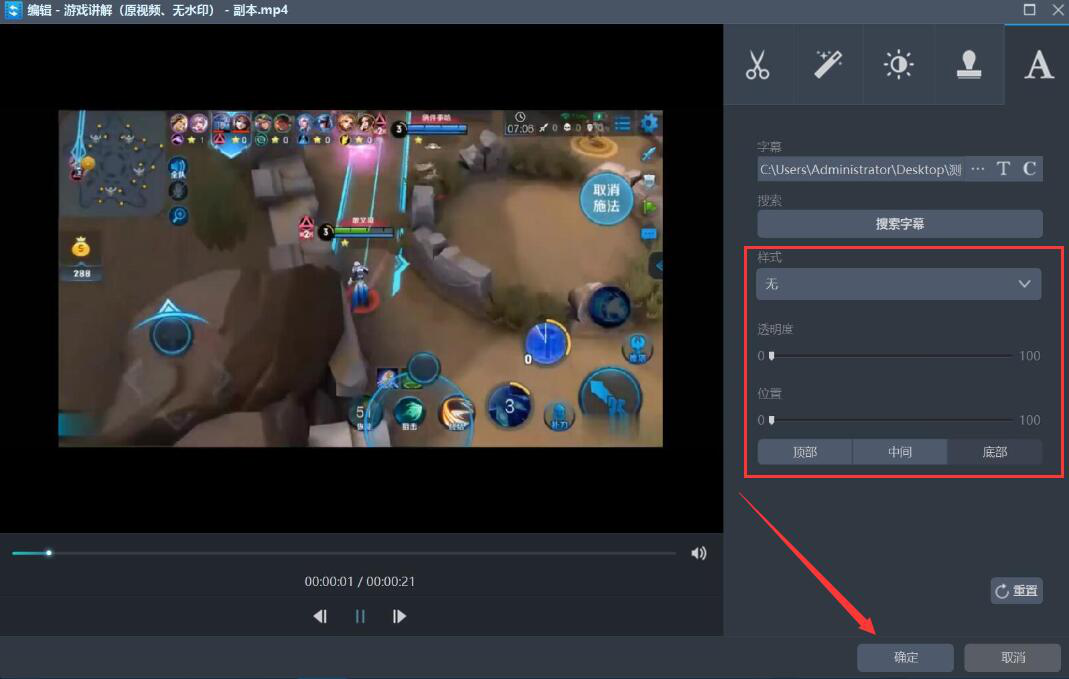
Task: Open subtitle color settings C icon
Action: tap(1029, 169)
